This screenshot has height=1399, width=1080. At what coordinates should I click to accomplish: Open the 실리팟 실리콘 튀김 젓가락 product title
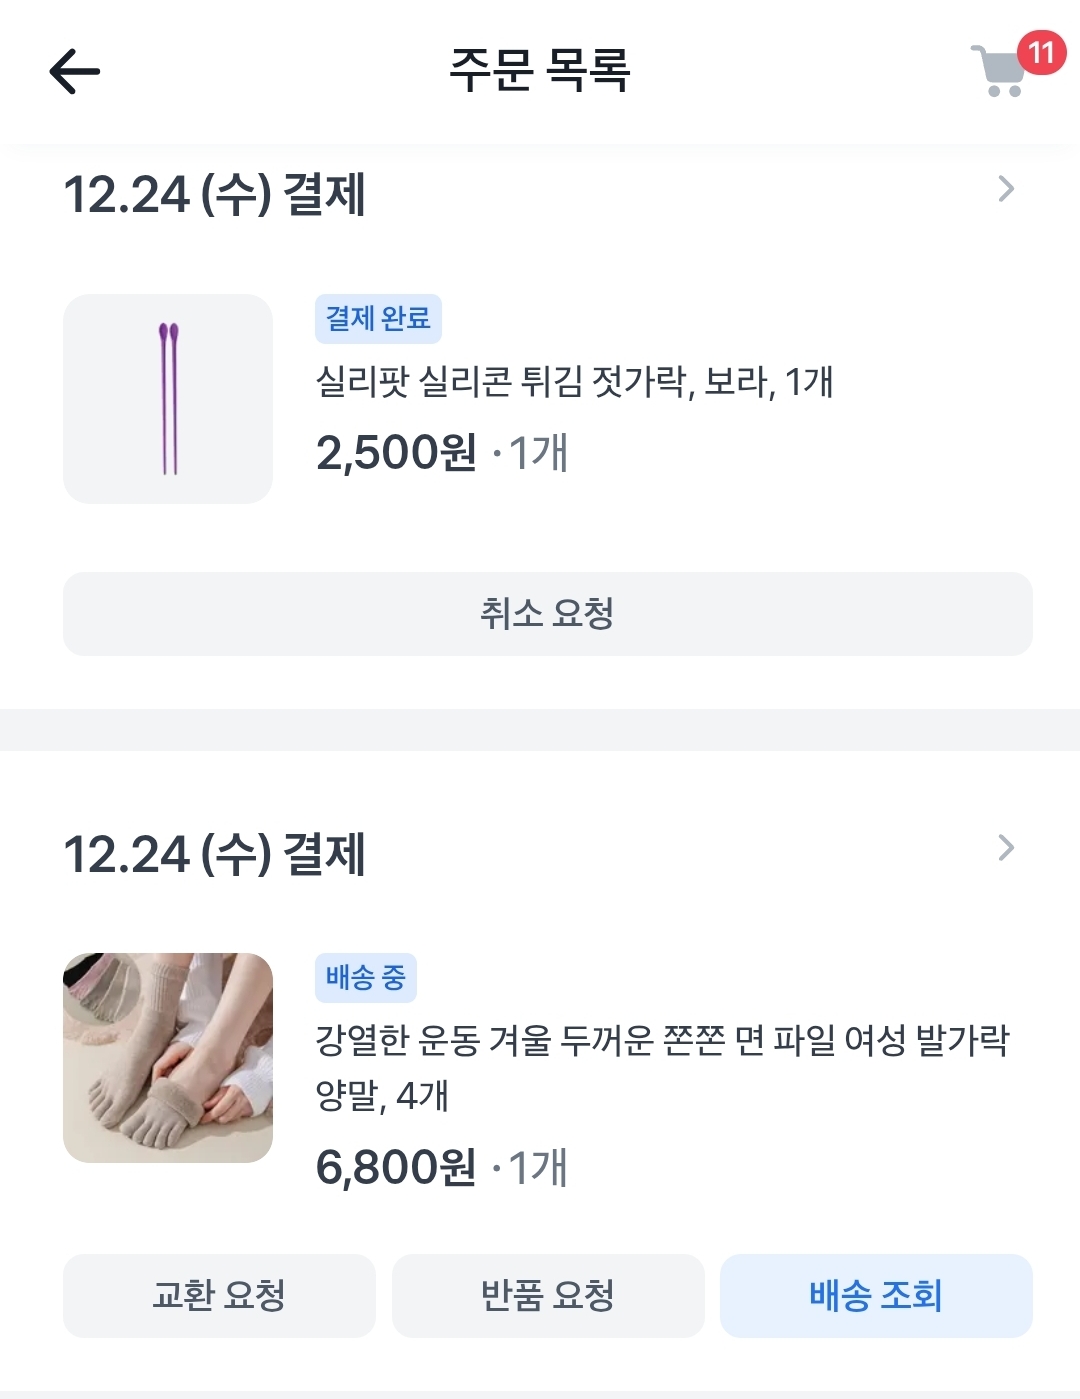pos(574,382)
